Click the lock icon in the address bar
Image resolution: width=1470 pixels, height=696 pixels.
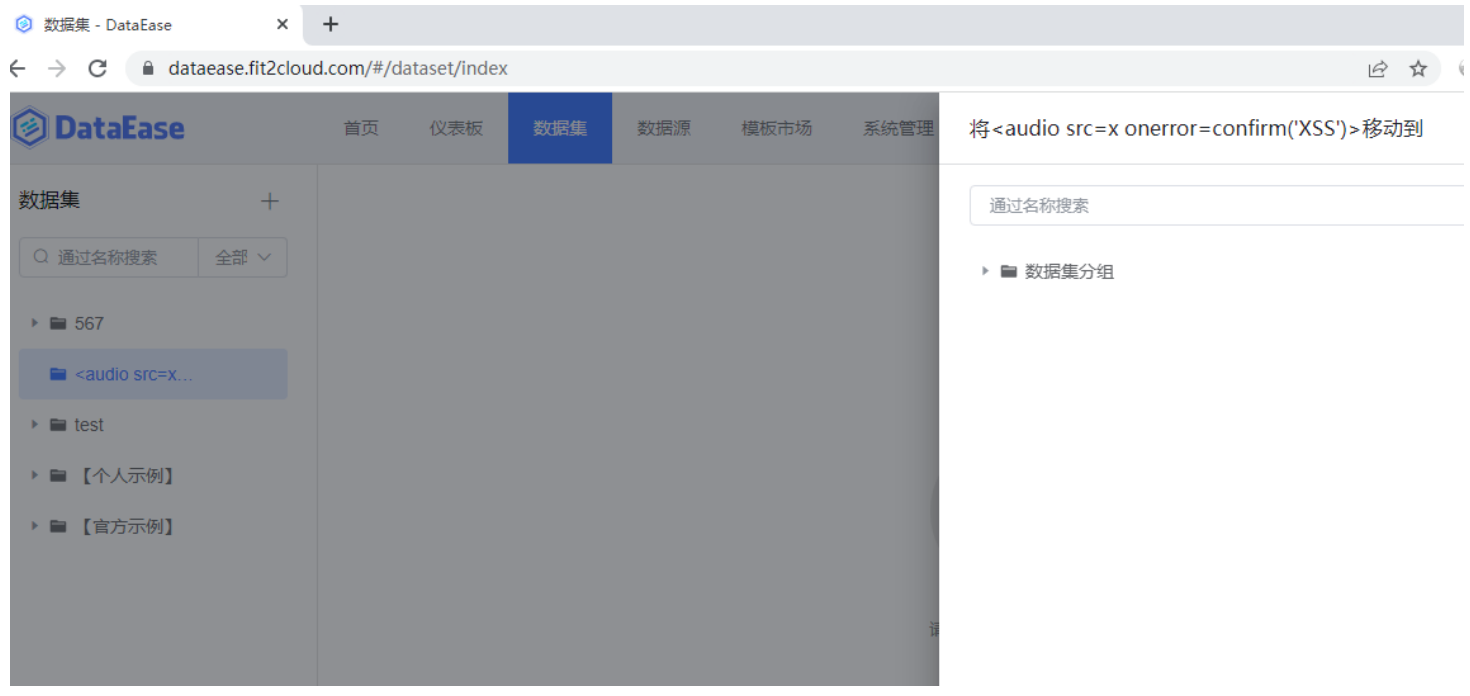pos(149,69)
